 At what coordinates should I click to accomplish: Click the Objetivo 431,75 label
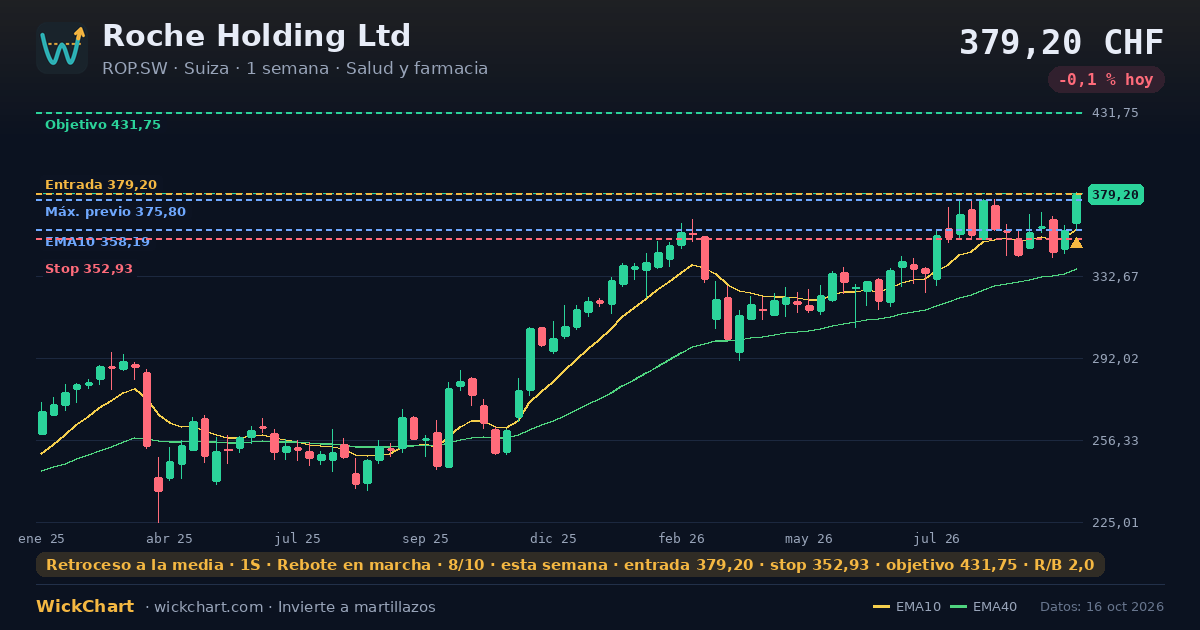103,125
